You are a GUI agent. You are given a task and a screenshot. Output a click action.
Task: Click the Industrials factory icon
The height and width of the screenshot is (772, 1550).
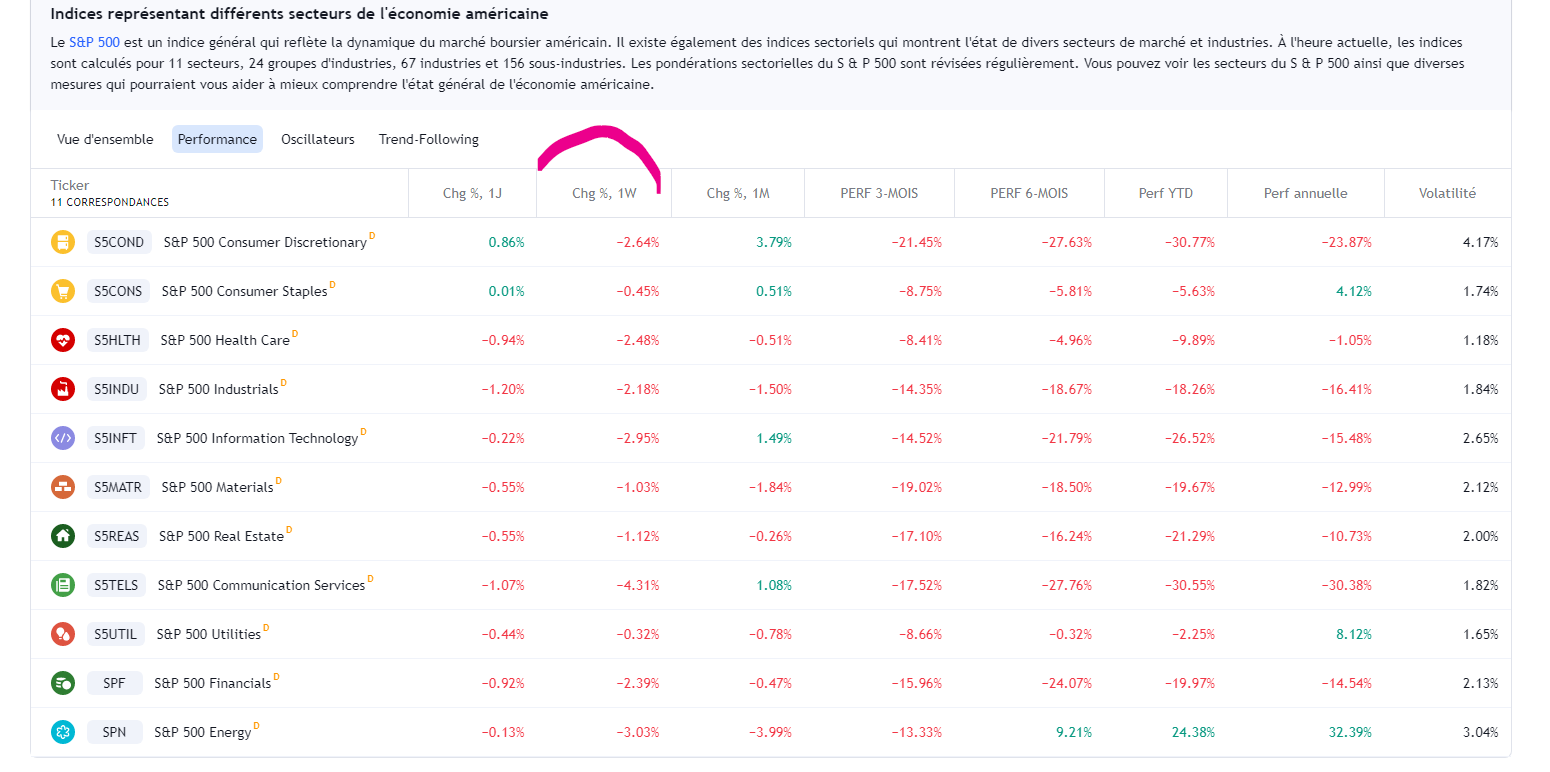click(x=63, y=389)
